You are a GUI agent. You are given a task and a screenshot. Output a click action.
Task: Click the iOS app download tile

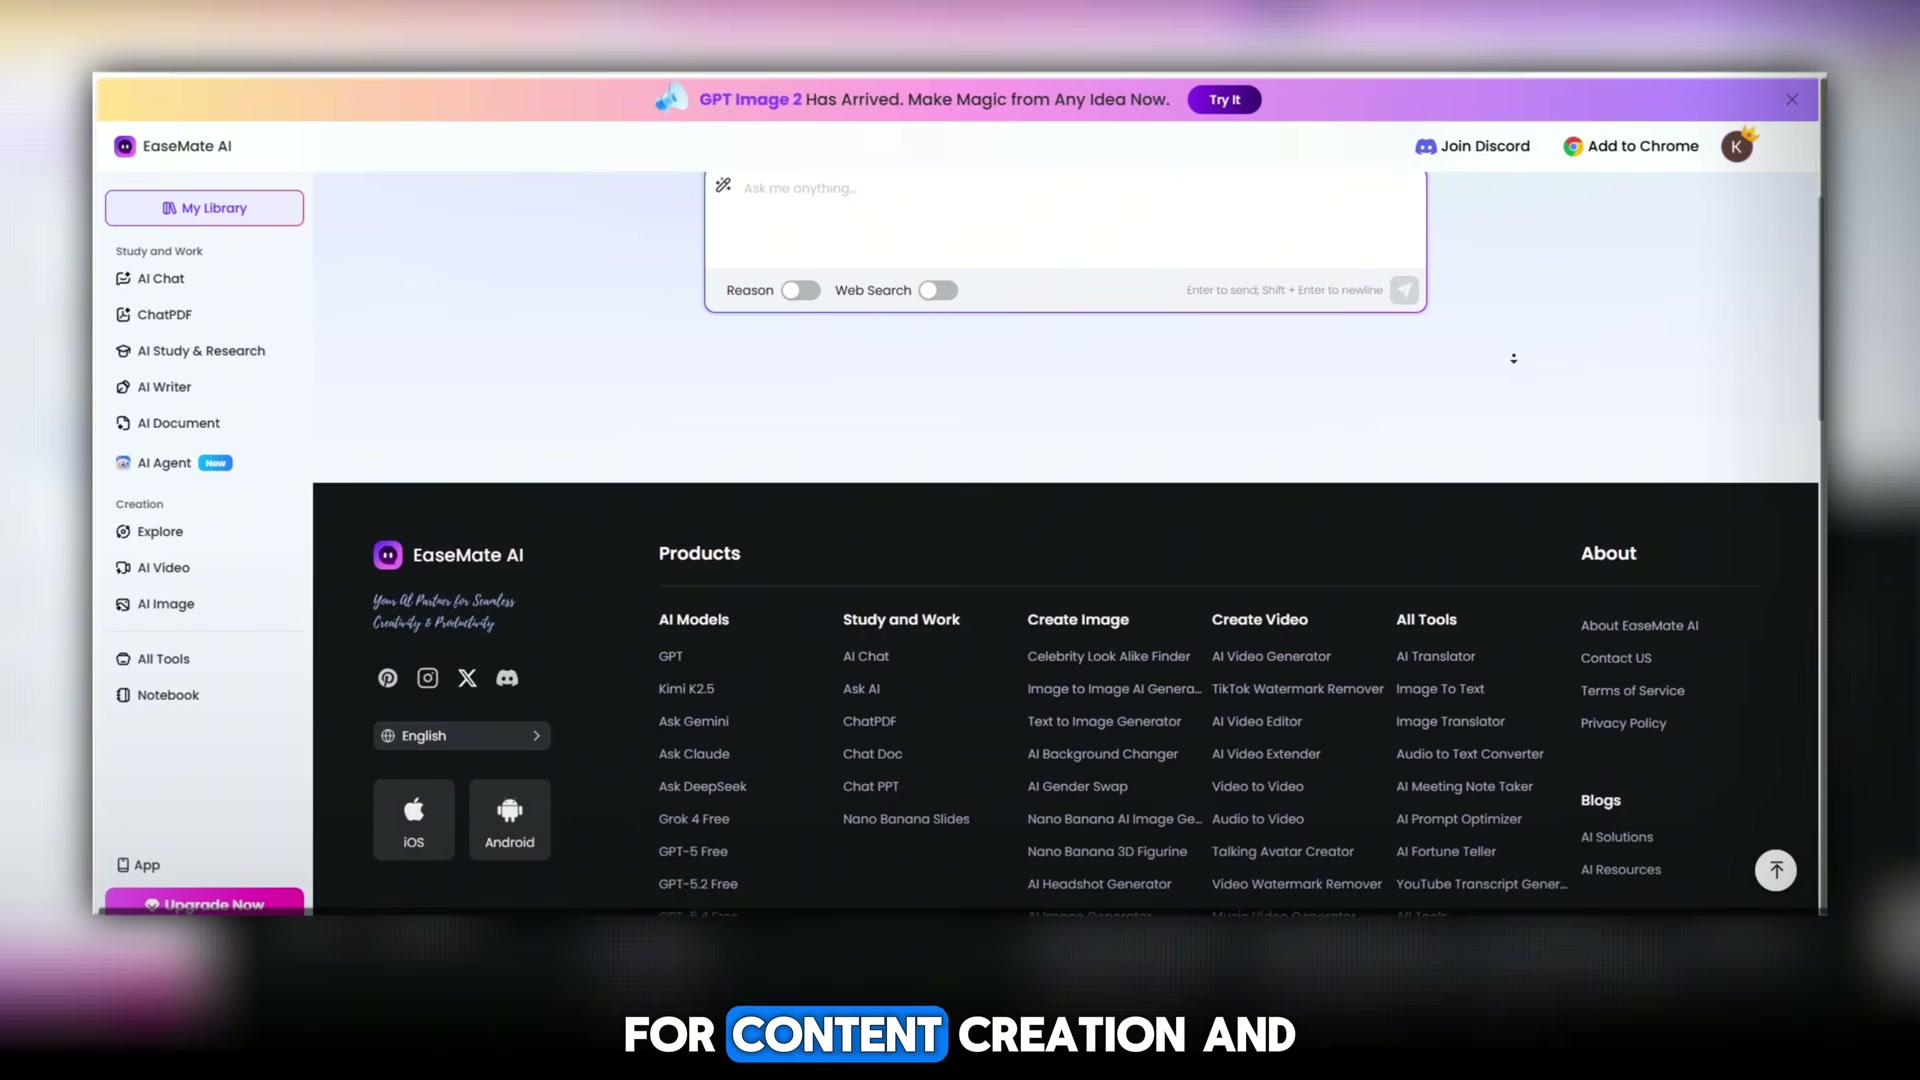(x=414, y=820)
